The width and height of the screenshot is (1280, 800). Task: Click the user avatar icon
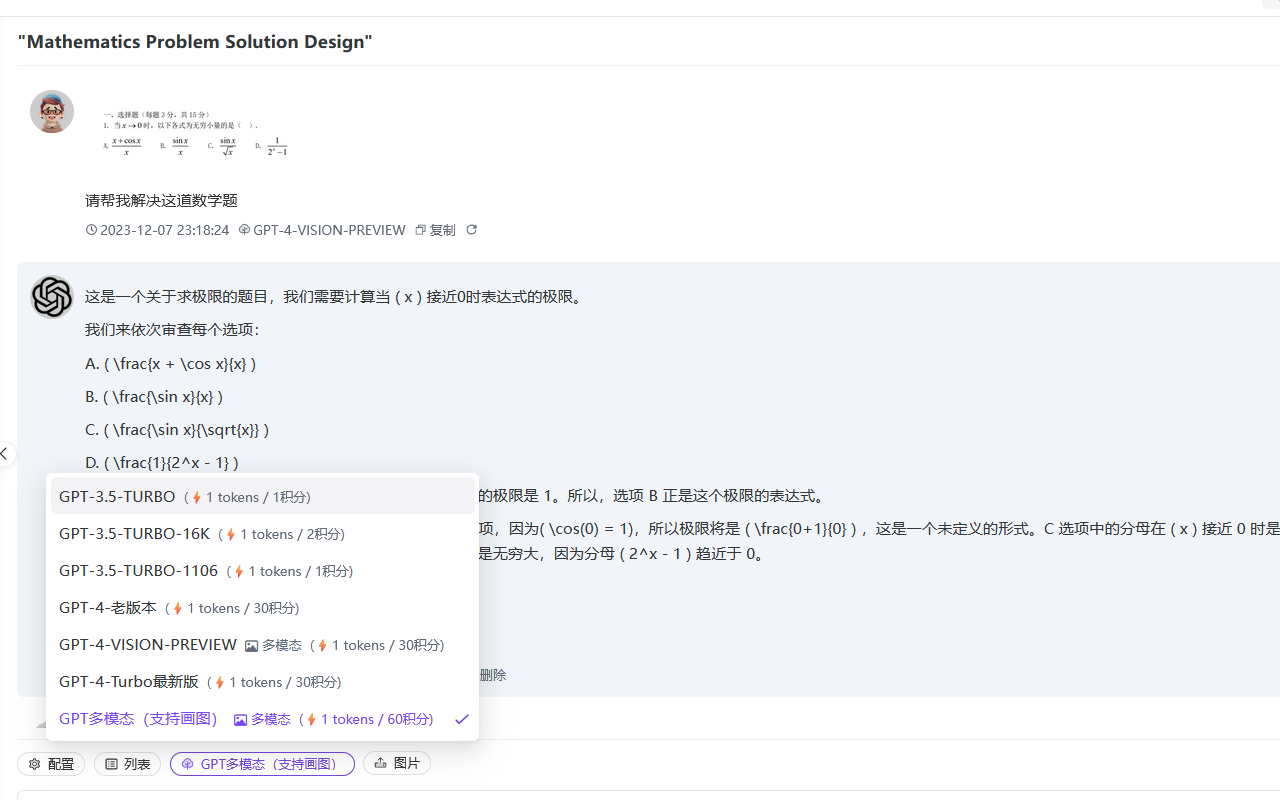coord(52,112)
